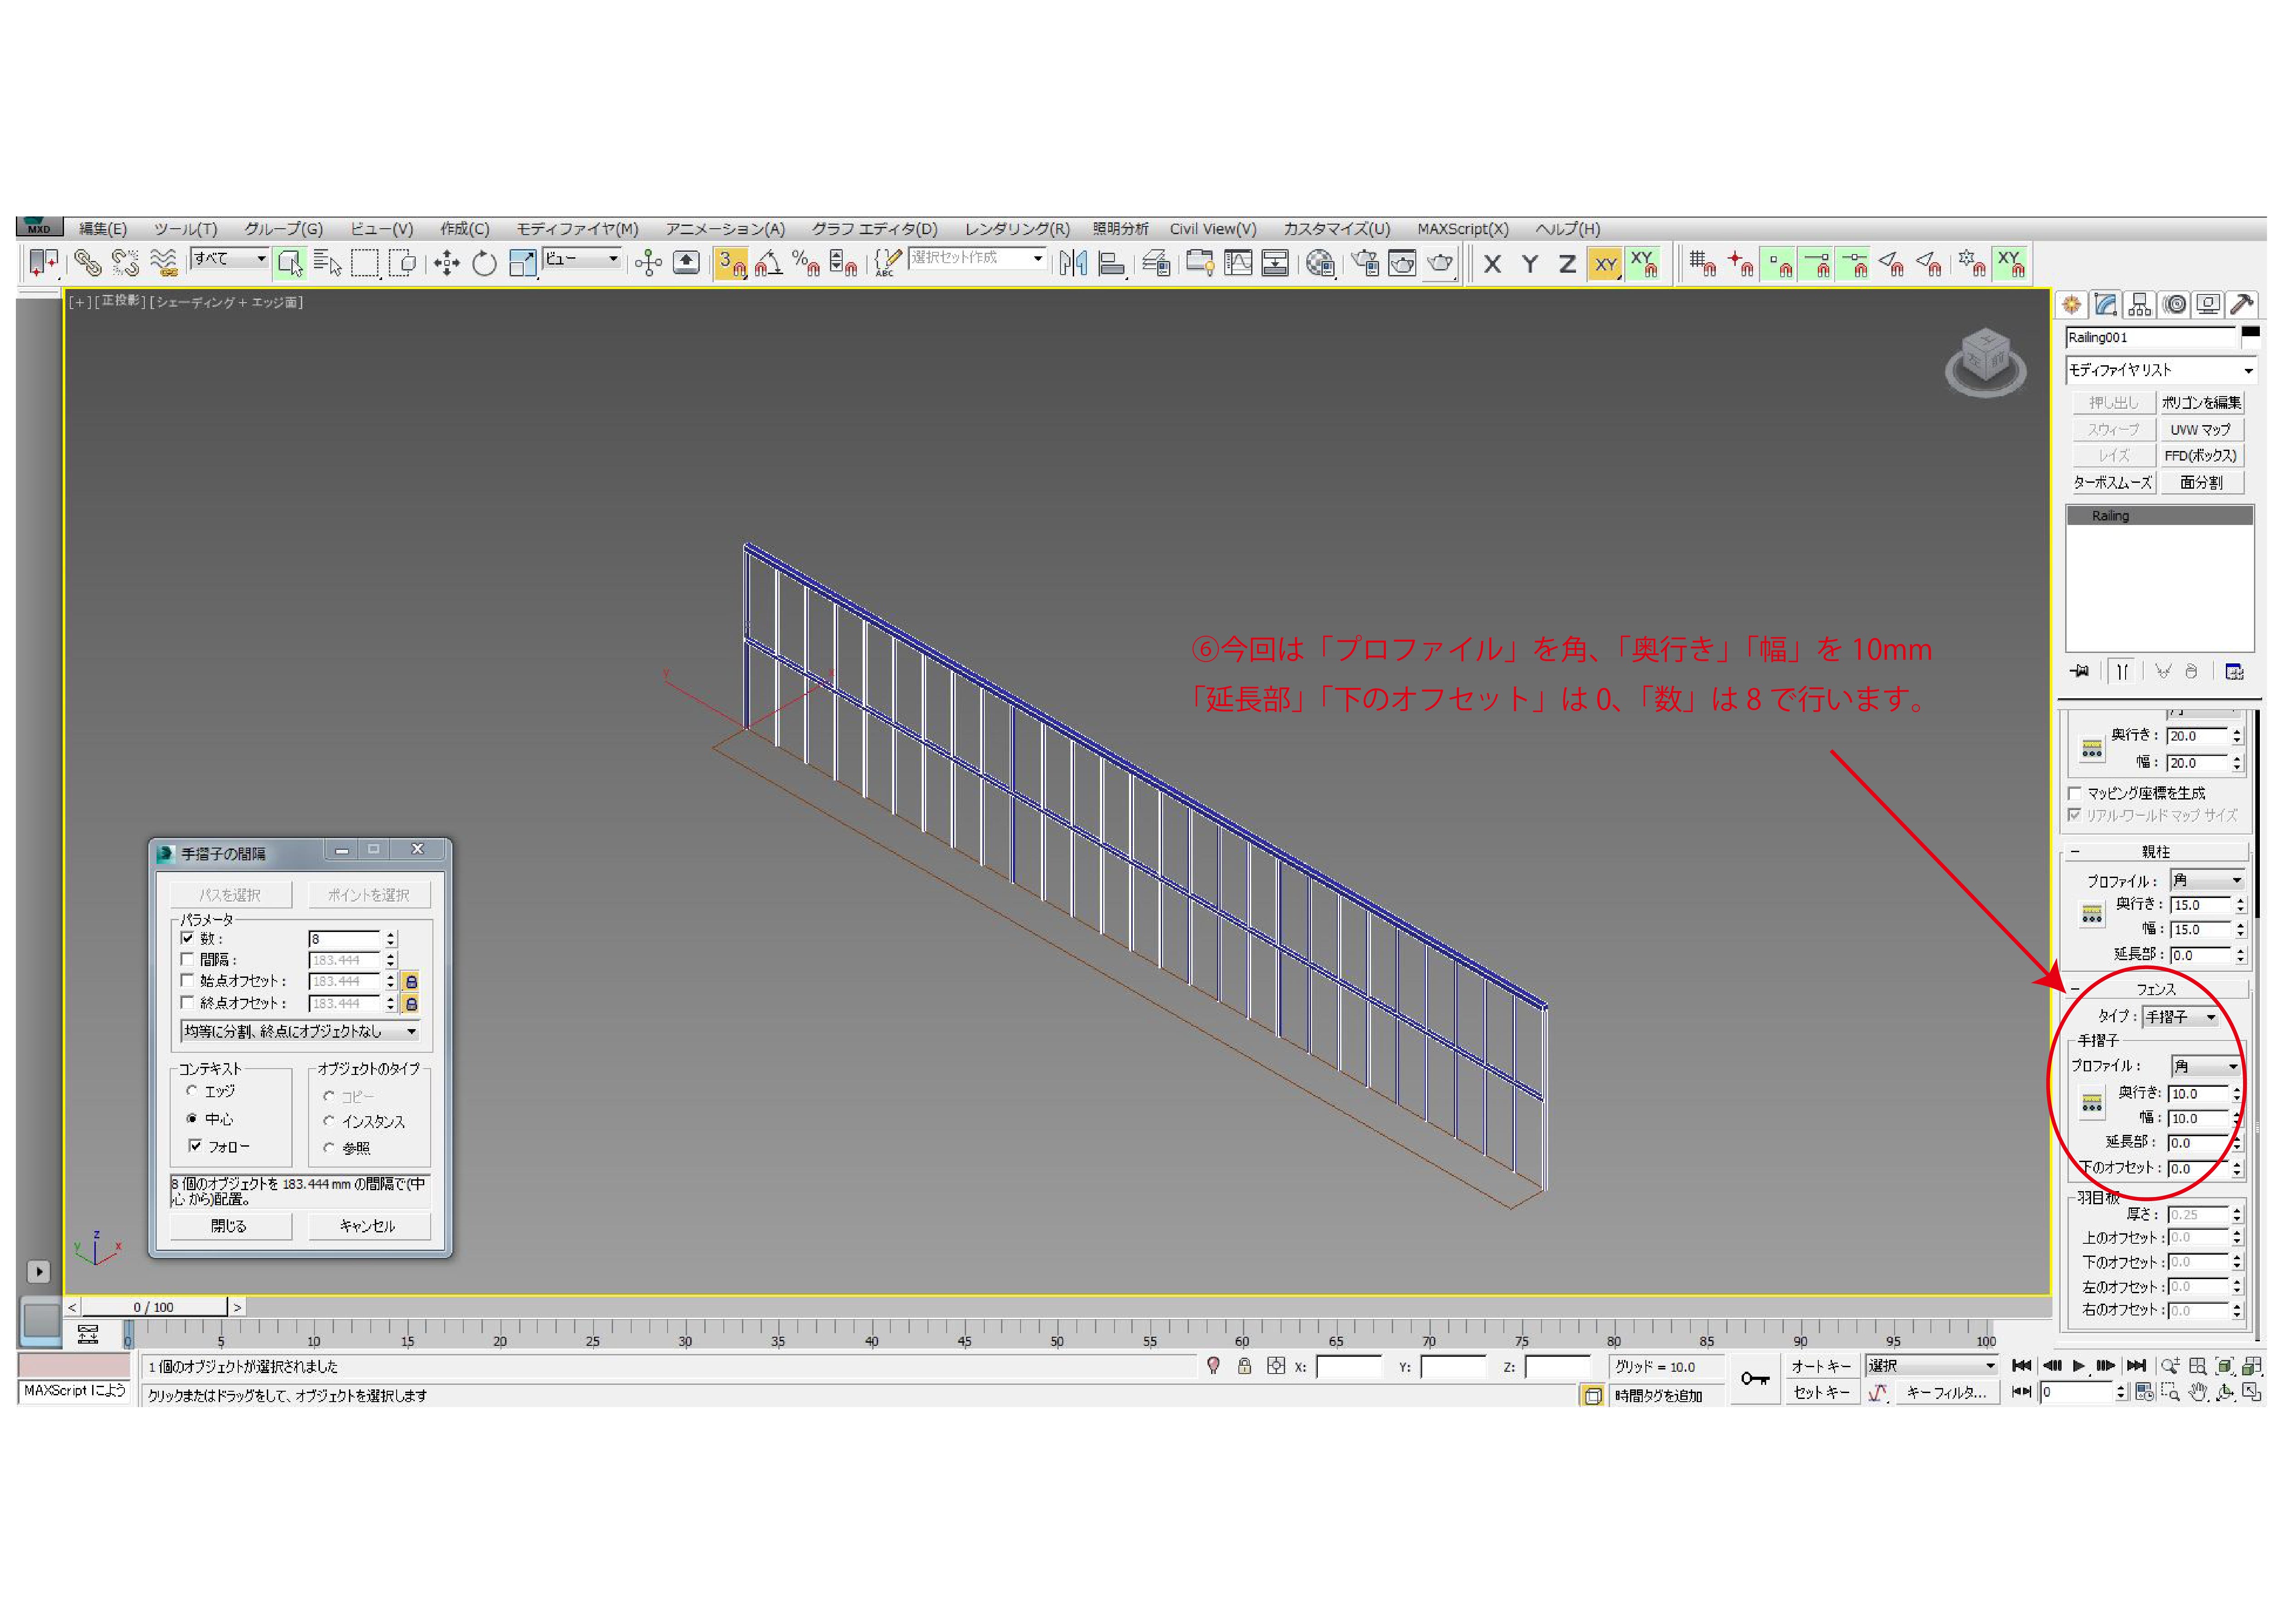
Task: Expand the 均等に分割 distribution dropdown
Action: 300,1031
